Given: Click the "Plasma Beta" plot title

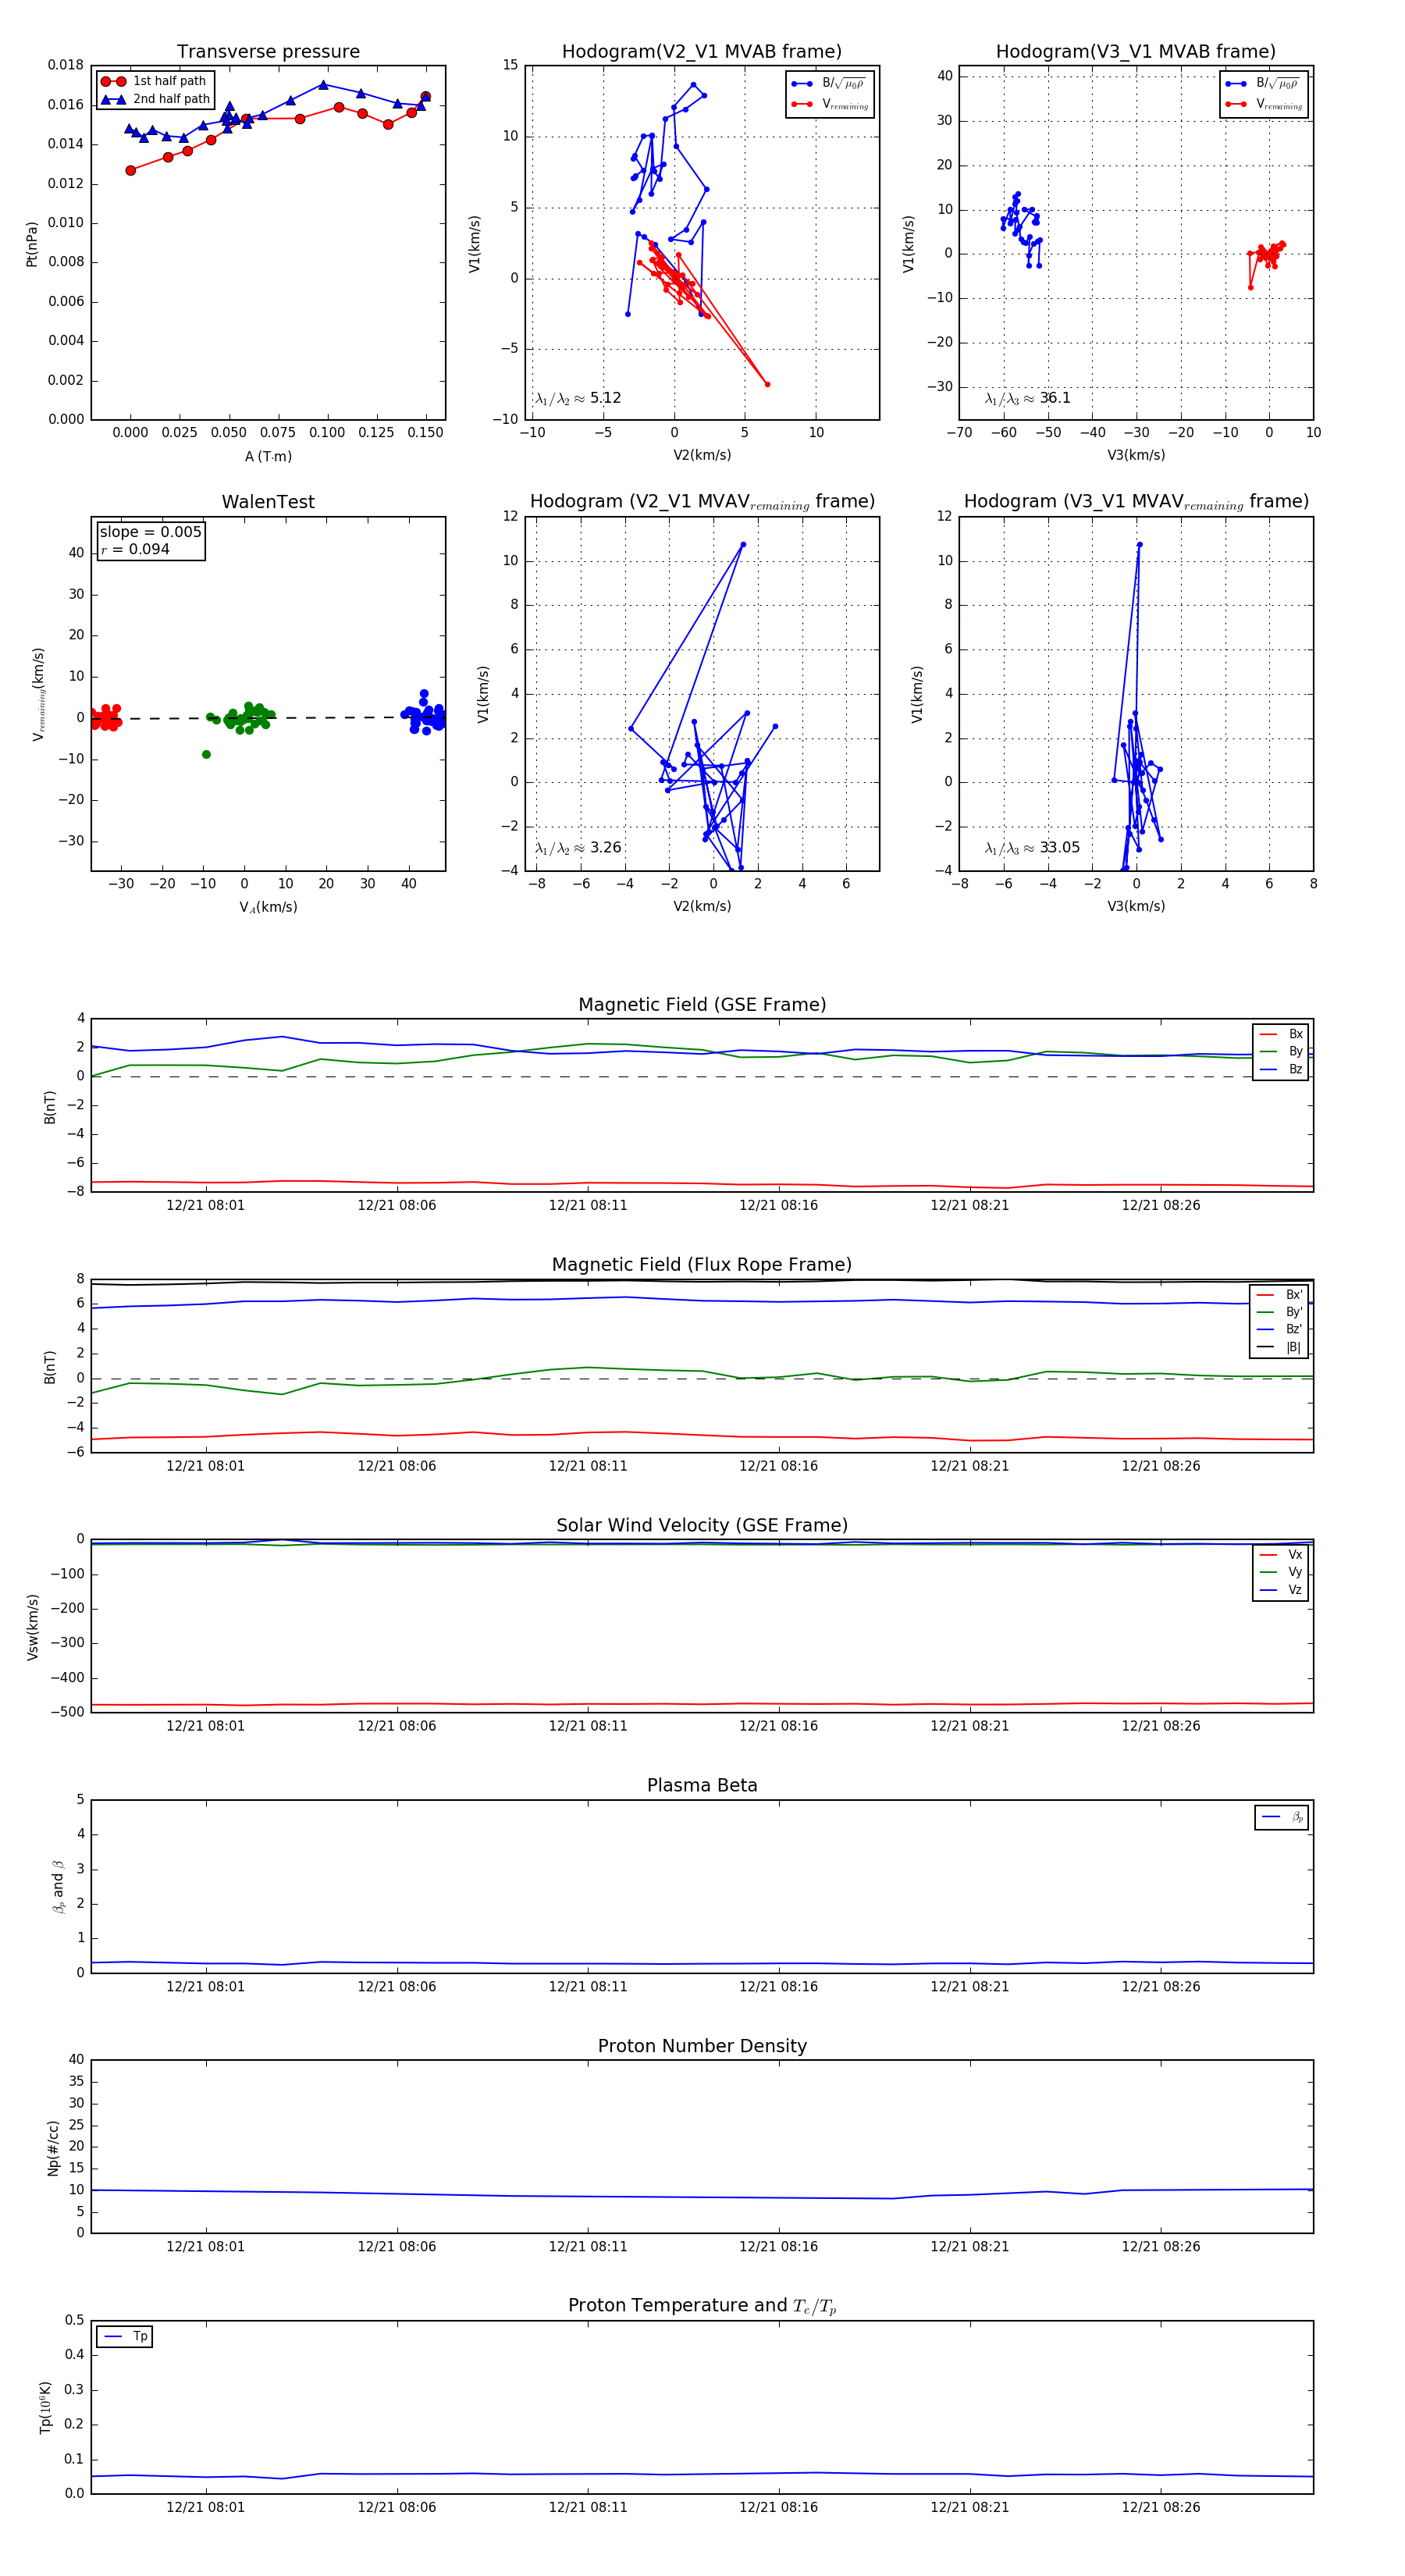Looking at the screenshot, I should click(702, 1786).
